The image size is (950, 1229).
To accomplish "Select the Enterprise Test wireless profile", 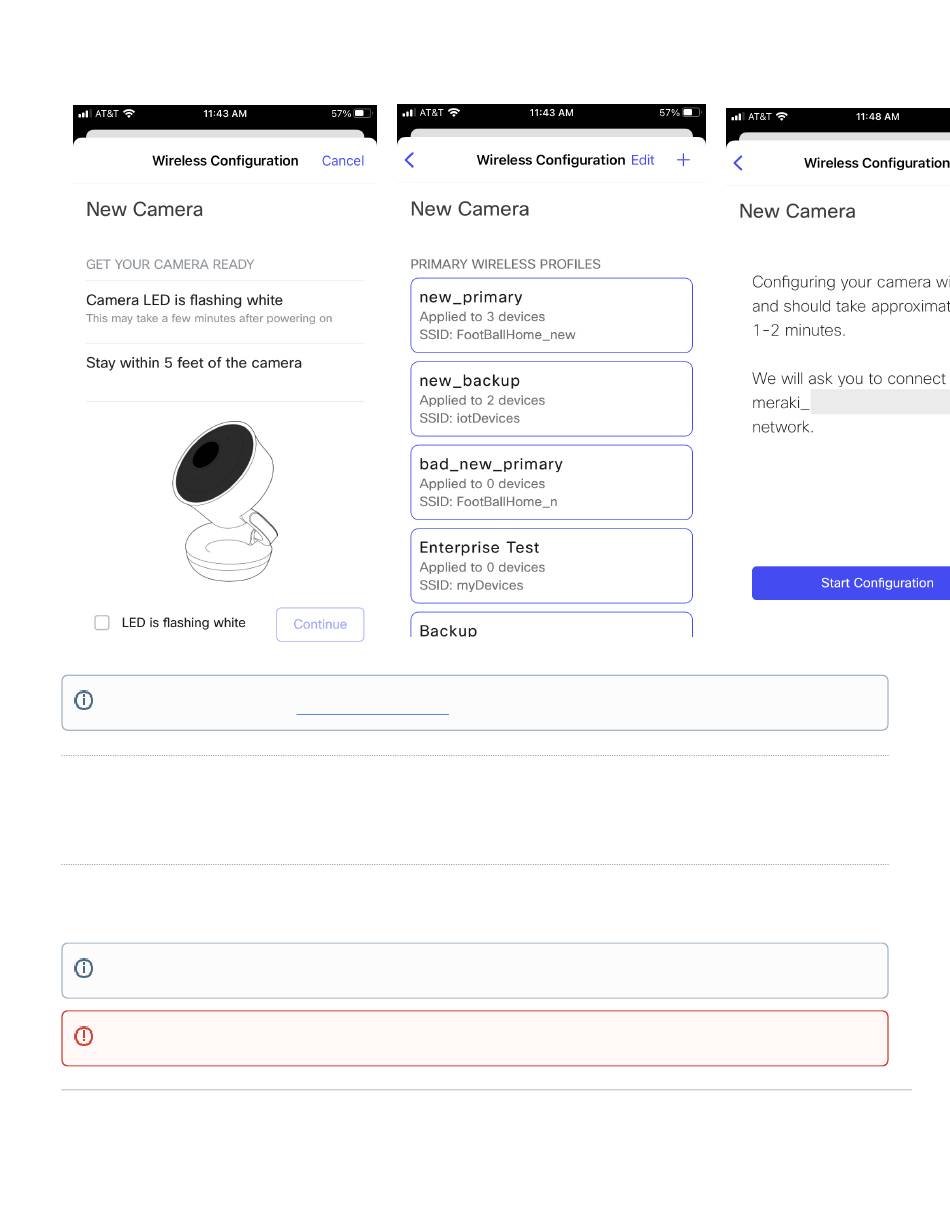I will (x=551, y=566).
